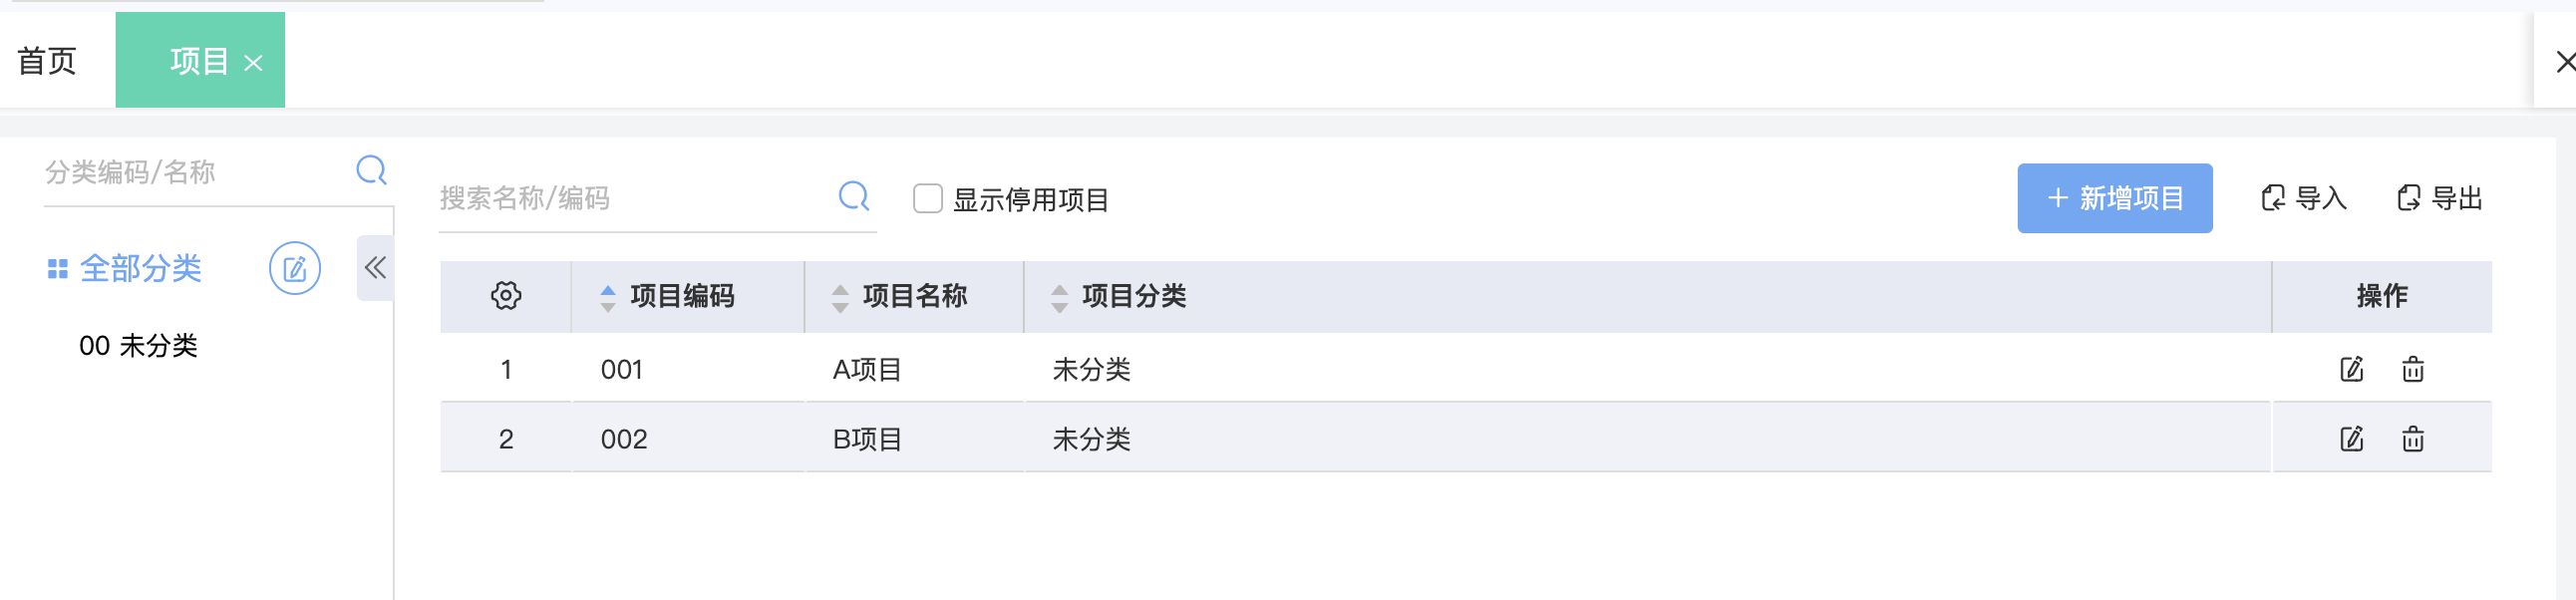This screenshot has width=2576, height=600.
Task: Toggle the 显示停用项目 checkbox
Action: pos(928,199)
